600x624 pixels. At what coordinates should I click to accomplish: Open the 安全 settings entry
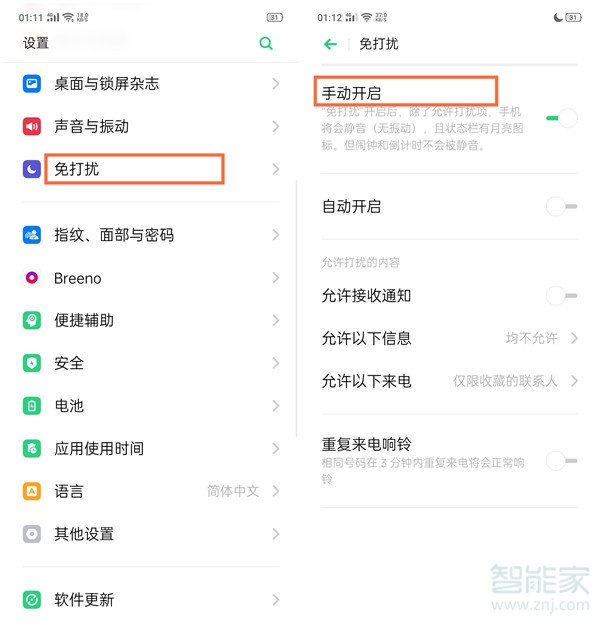click(151, 363)
